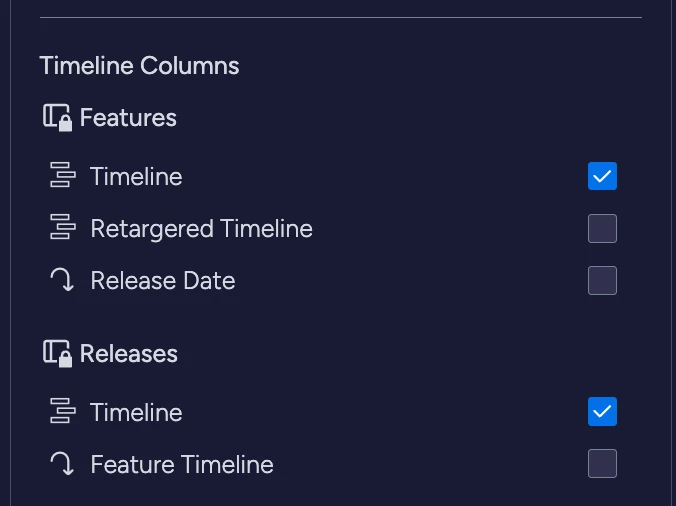Click the Timeline column icon under Features
676x506 pixels.
coord(63,177)
